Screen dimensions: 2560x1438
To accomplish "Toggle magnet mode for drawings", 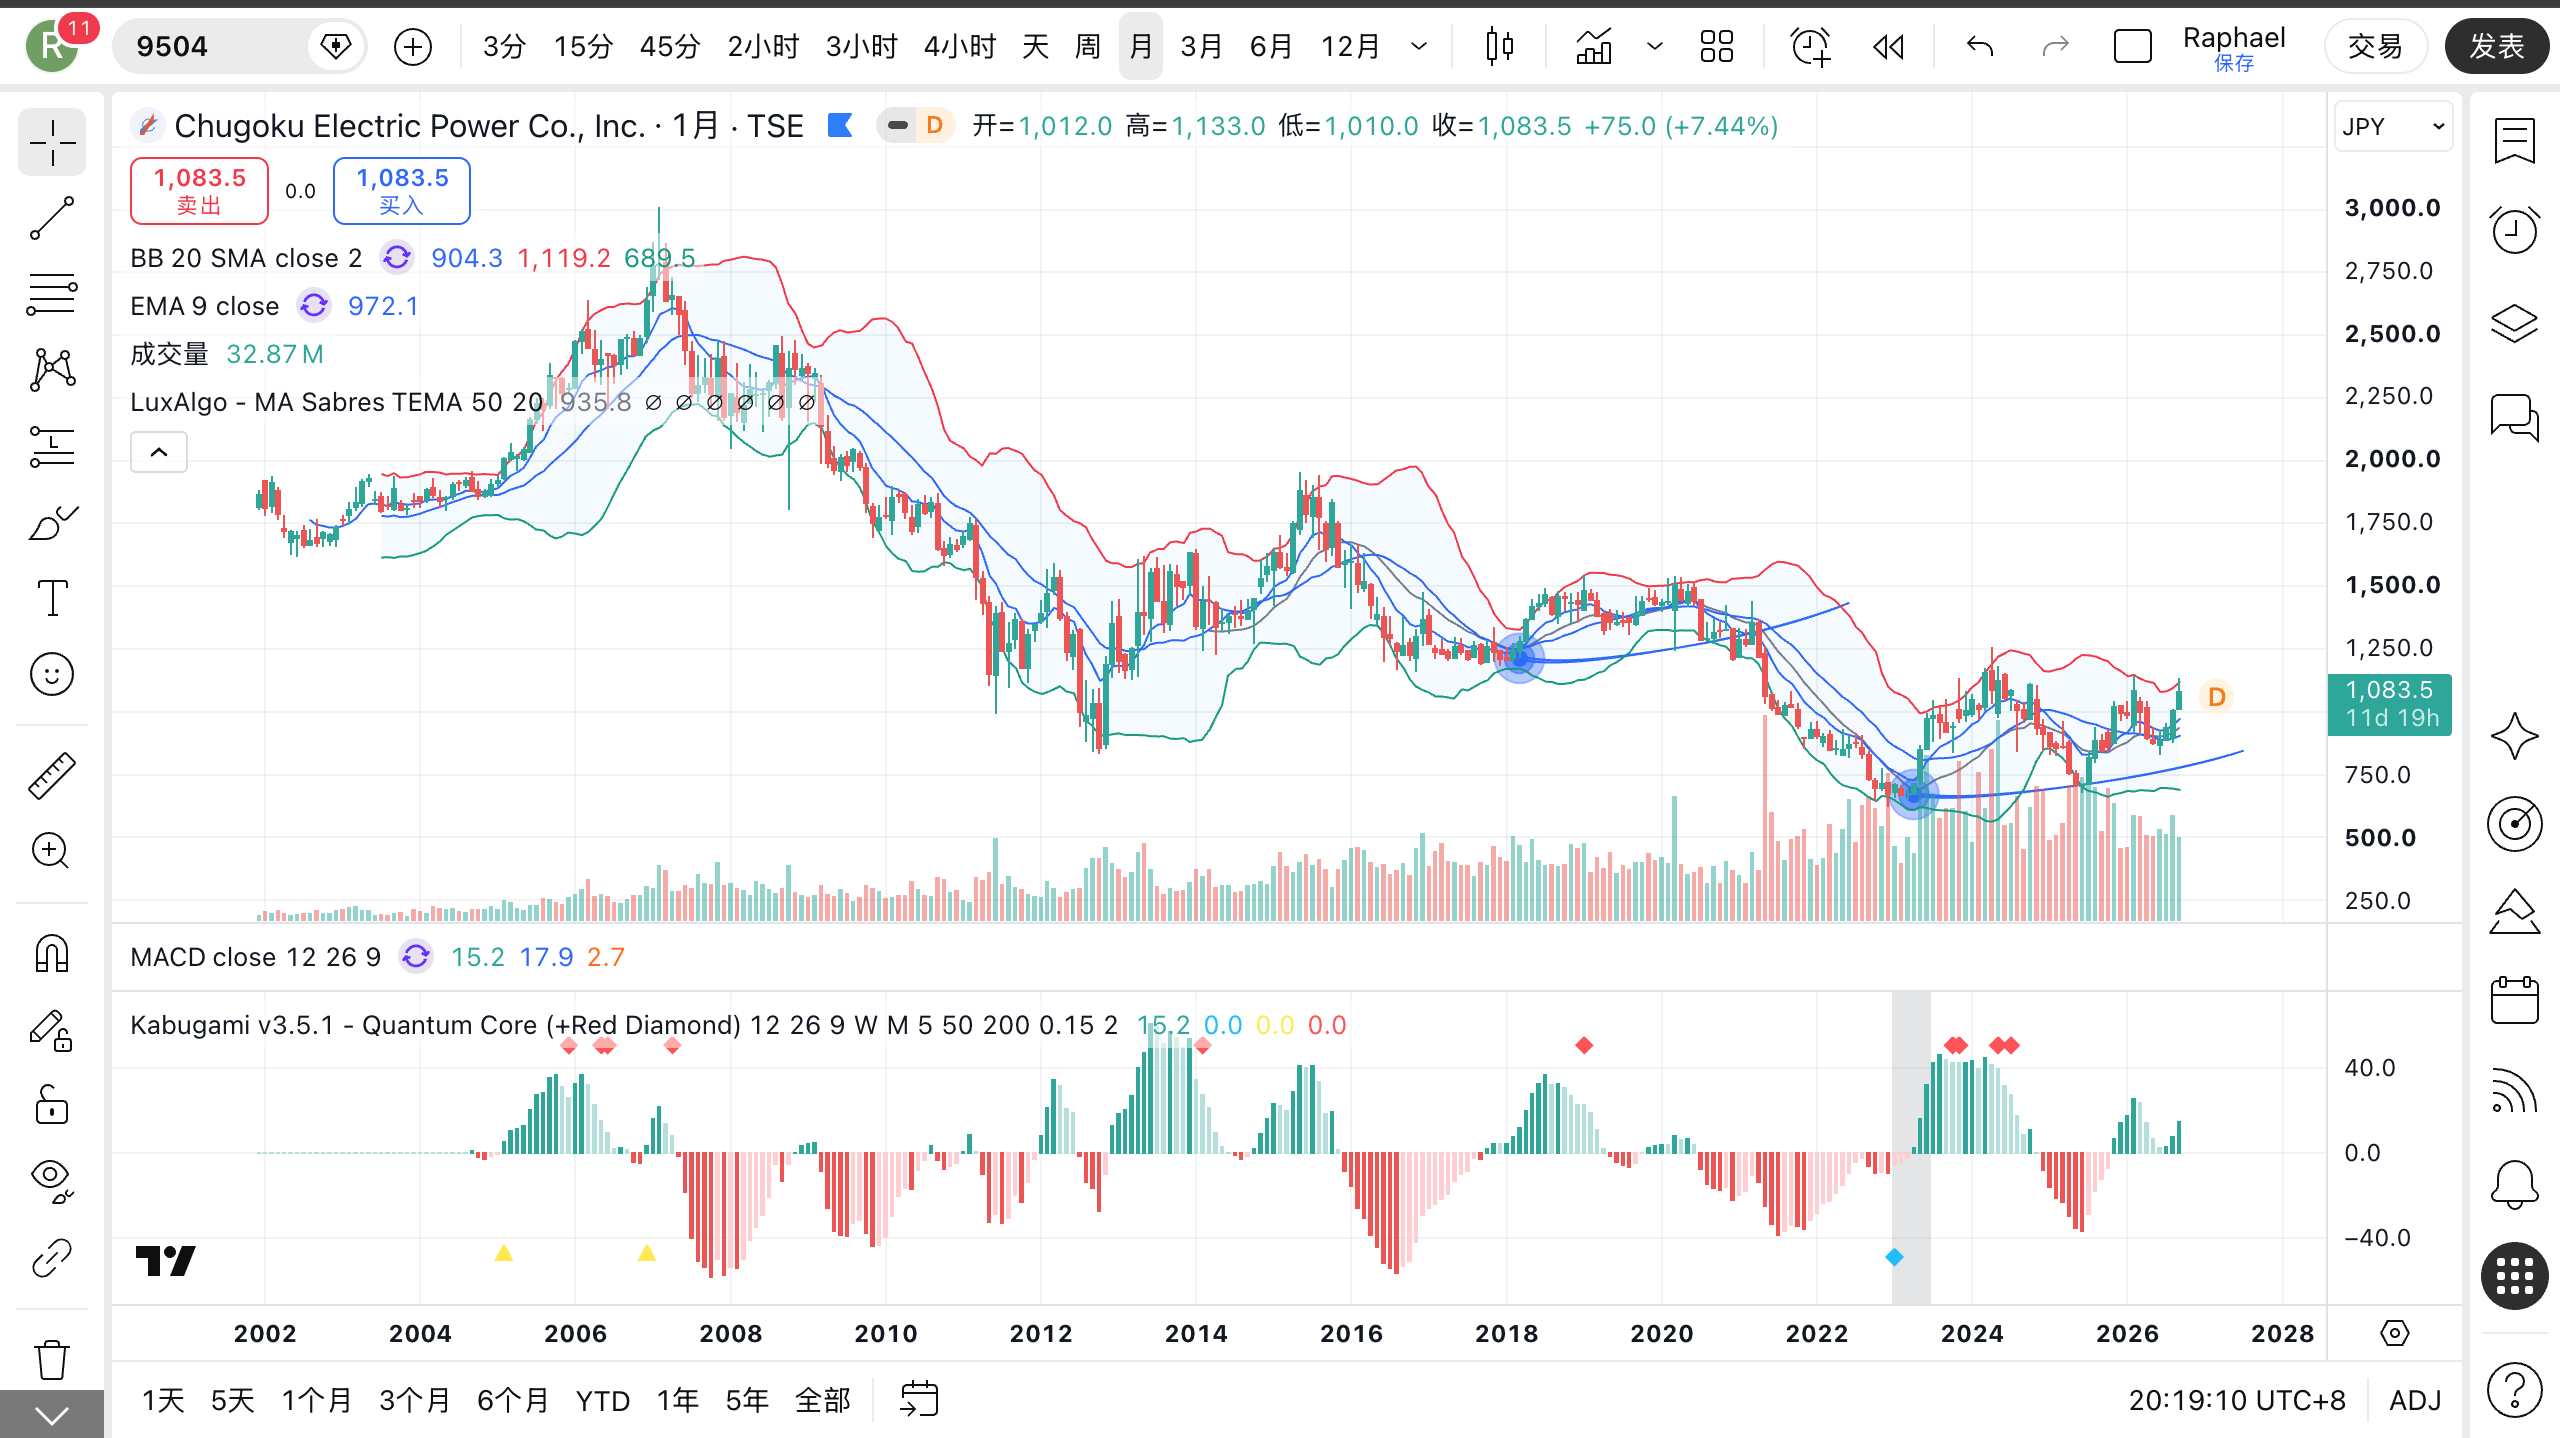I will pos(52,954).
